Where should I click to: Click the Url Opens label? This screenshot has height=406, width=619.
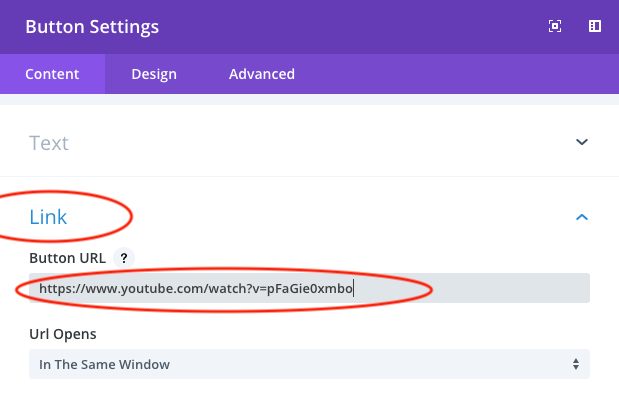[x=61, y=332]
